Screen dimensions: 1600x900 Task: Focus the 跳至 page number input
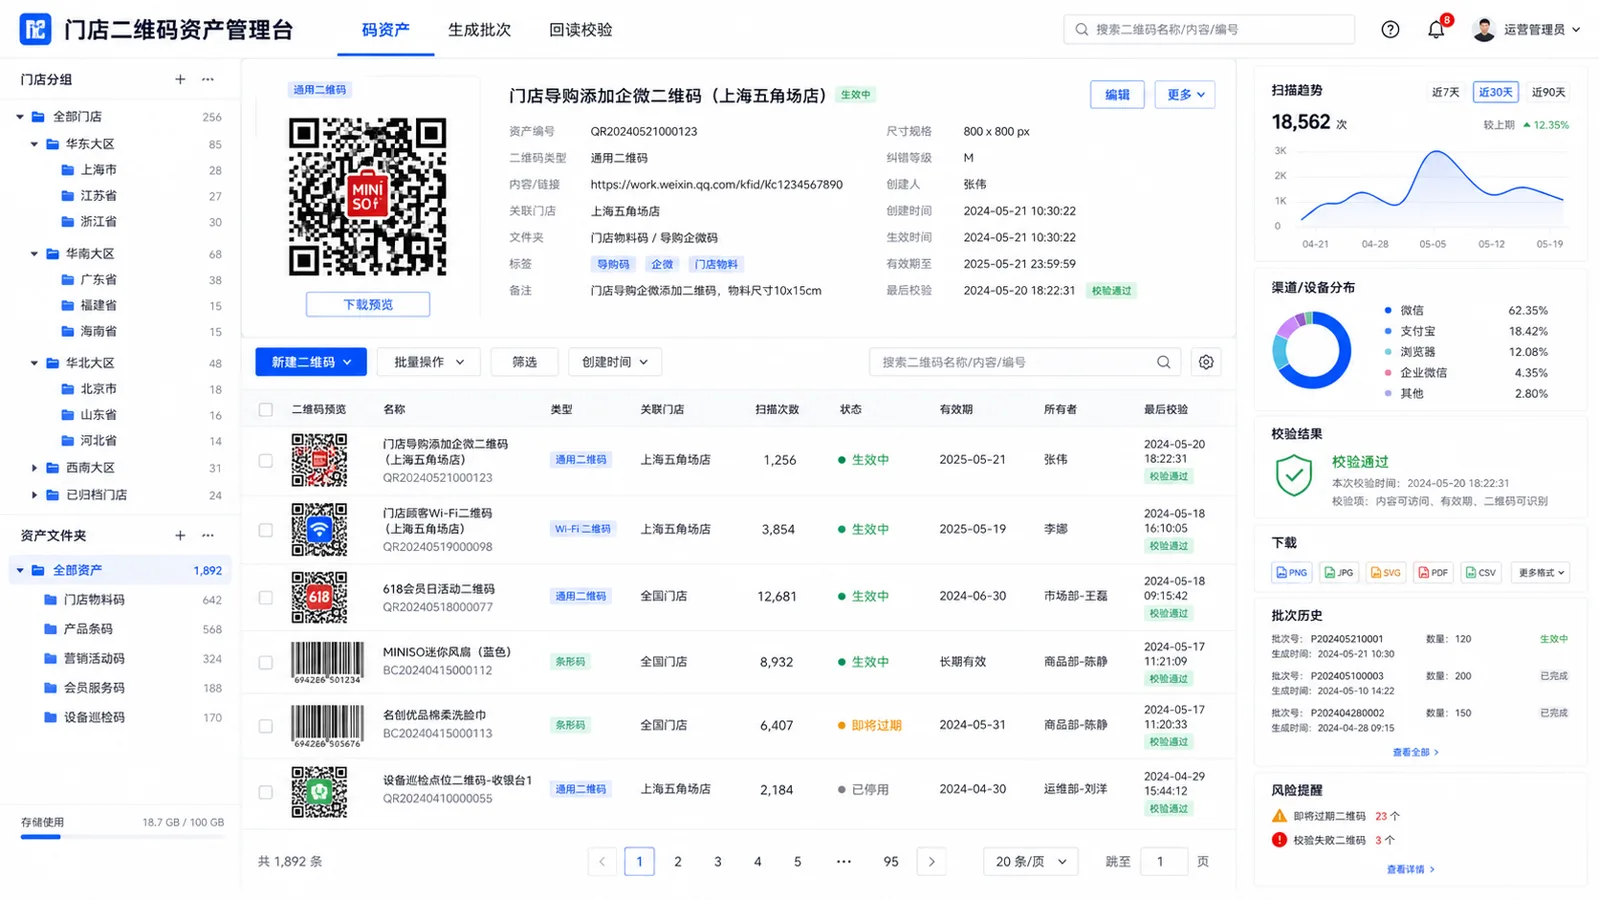pos(1164,861)
